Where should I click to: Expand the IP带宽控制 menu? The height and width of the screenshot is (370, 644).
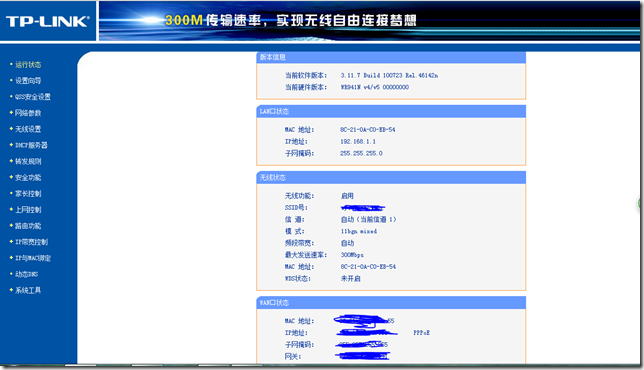coord(31,242)
